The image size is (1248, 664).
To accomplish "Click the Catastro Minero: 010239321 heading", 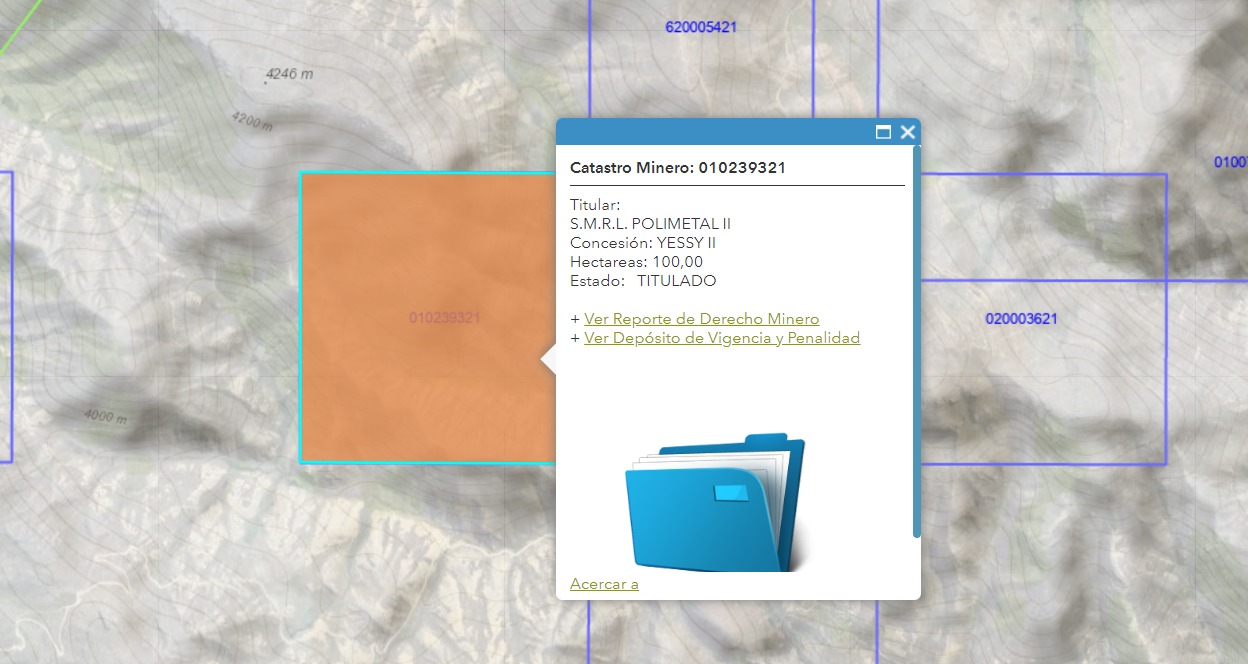I will pyautogui.click(x=677, y=168).
